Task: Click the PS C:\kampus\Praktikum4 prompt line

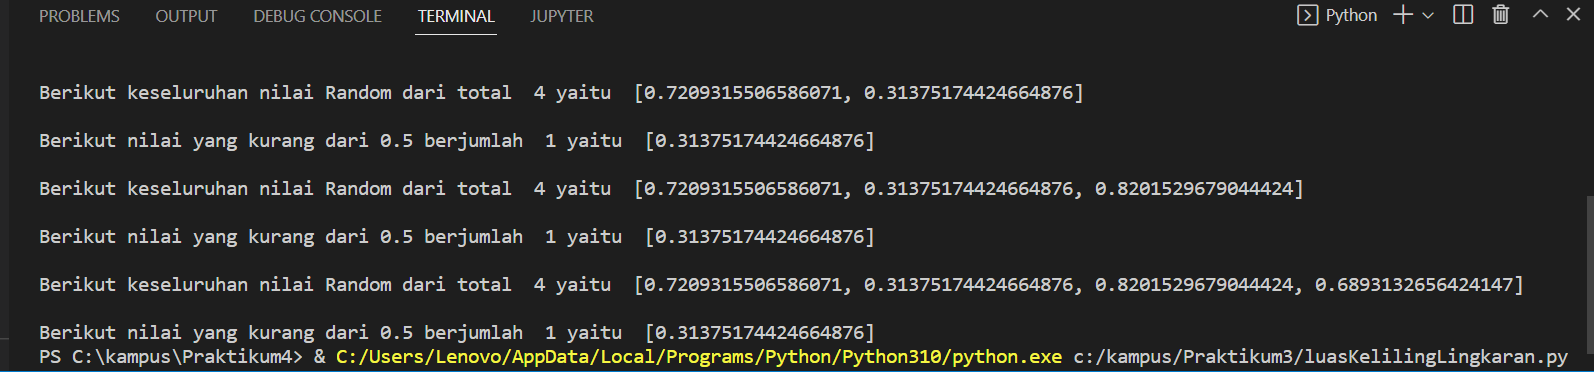Action: click(170, 357)
